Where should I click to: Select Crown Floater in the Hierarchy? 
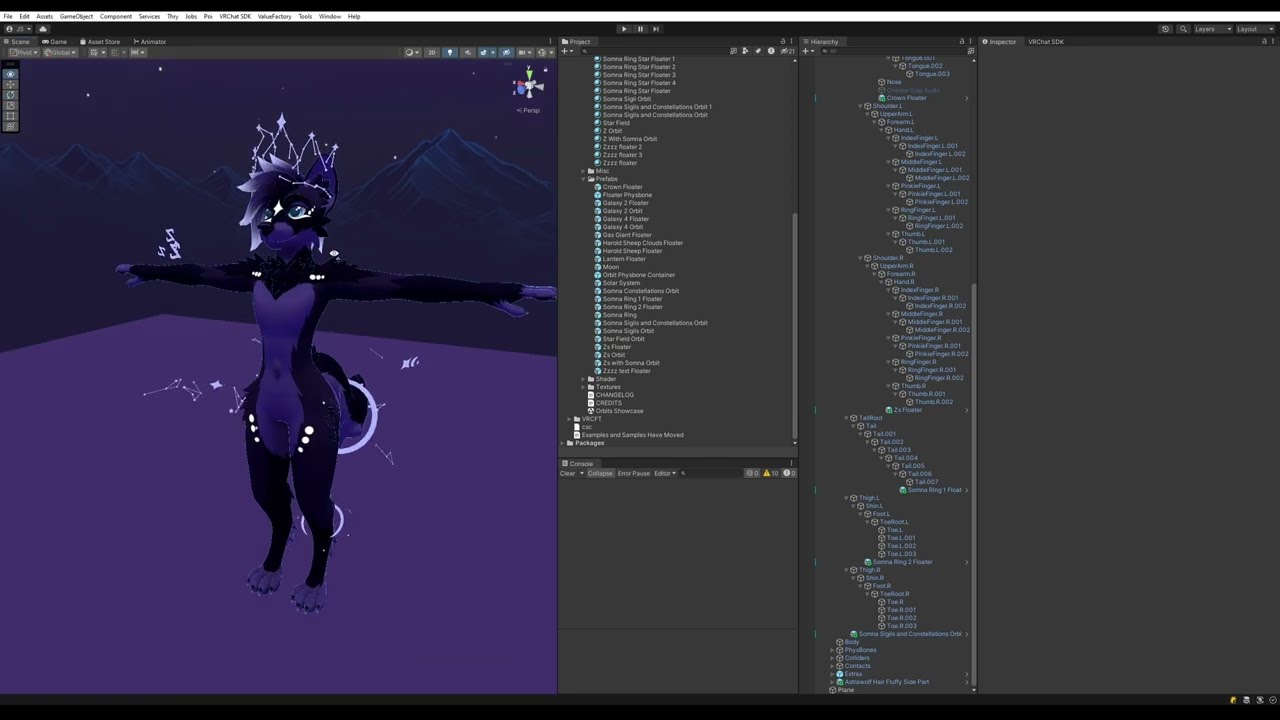pyautogui.click(x=906, y=98)
